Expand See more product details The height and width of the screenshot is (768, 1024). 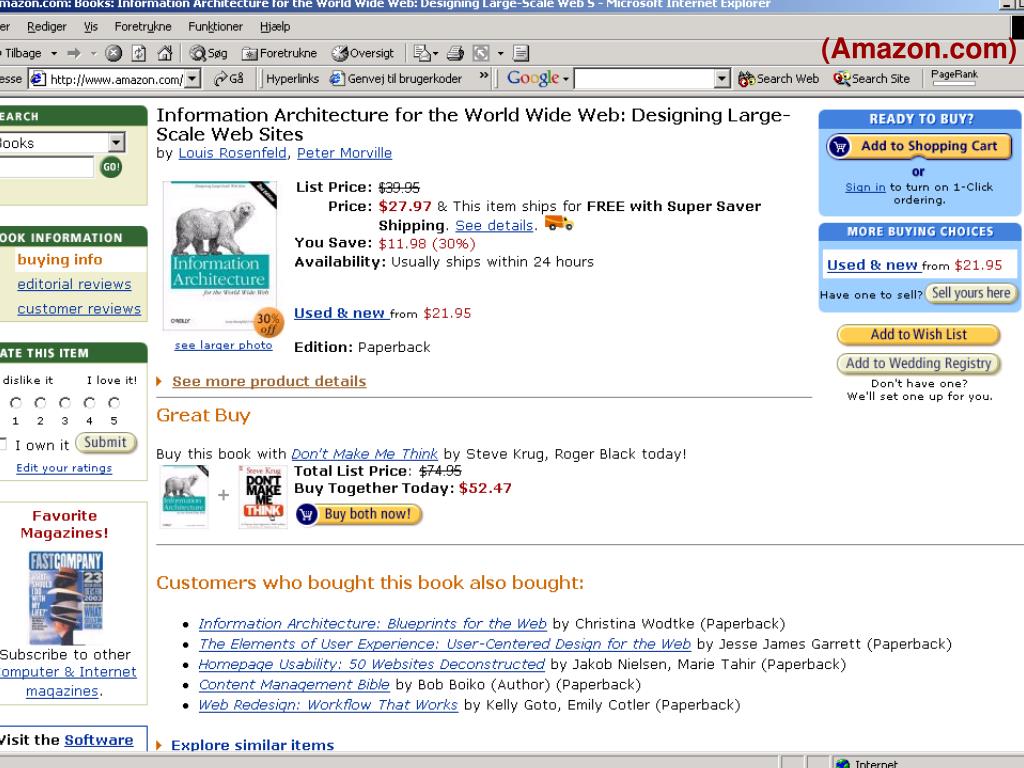(268, 381)
